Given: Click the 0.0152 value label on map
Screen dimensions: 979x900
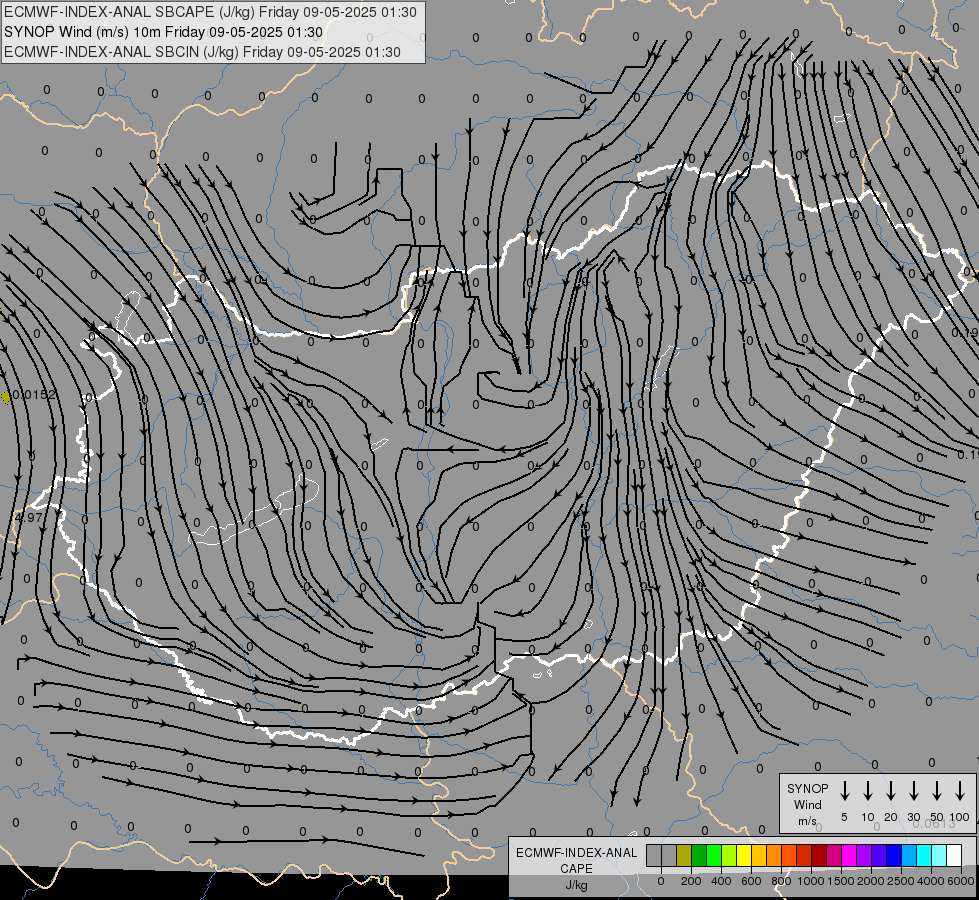Looking at the screenshot, I should 35,395.
